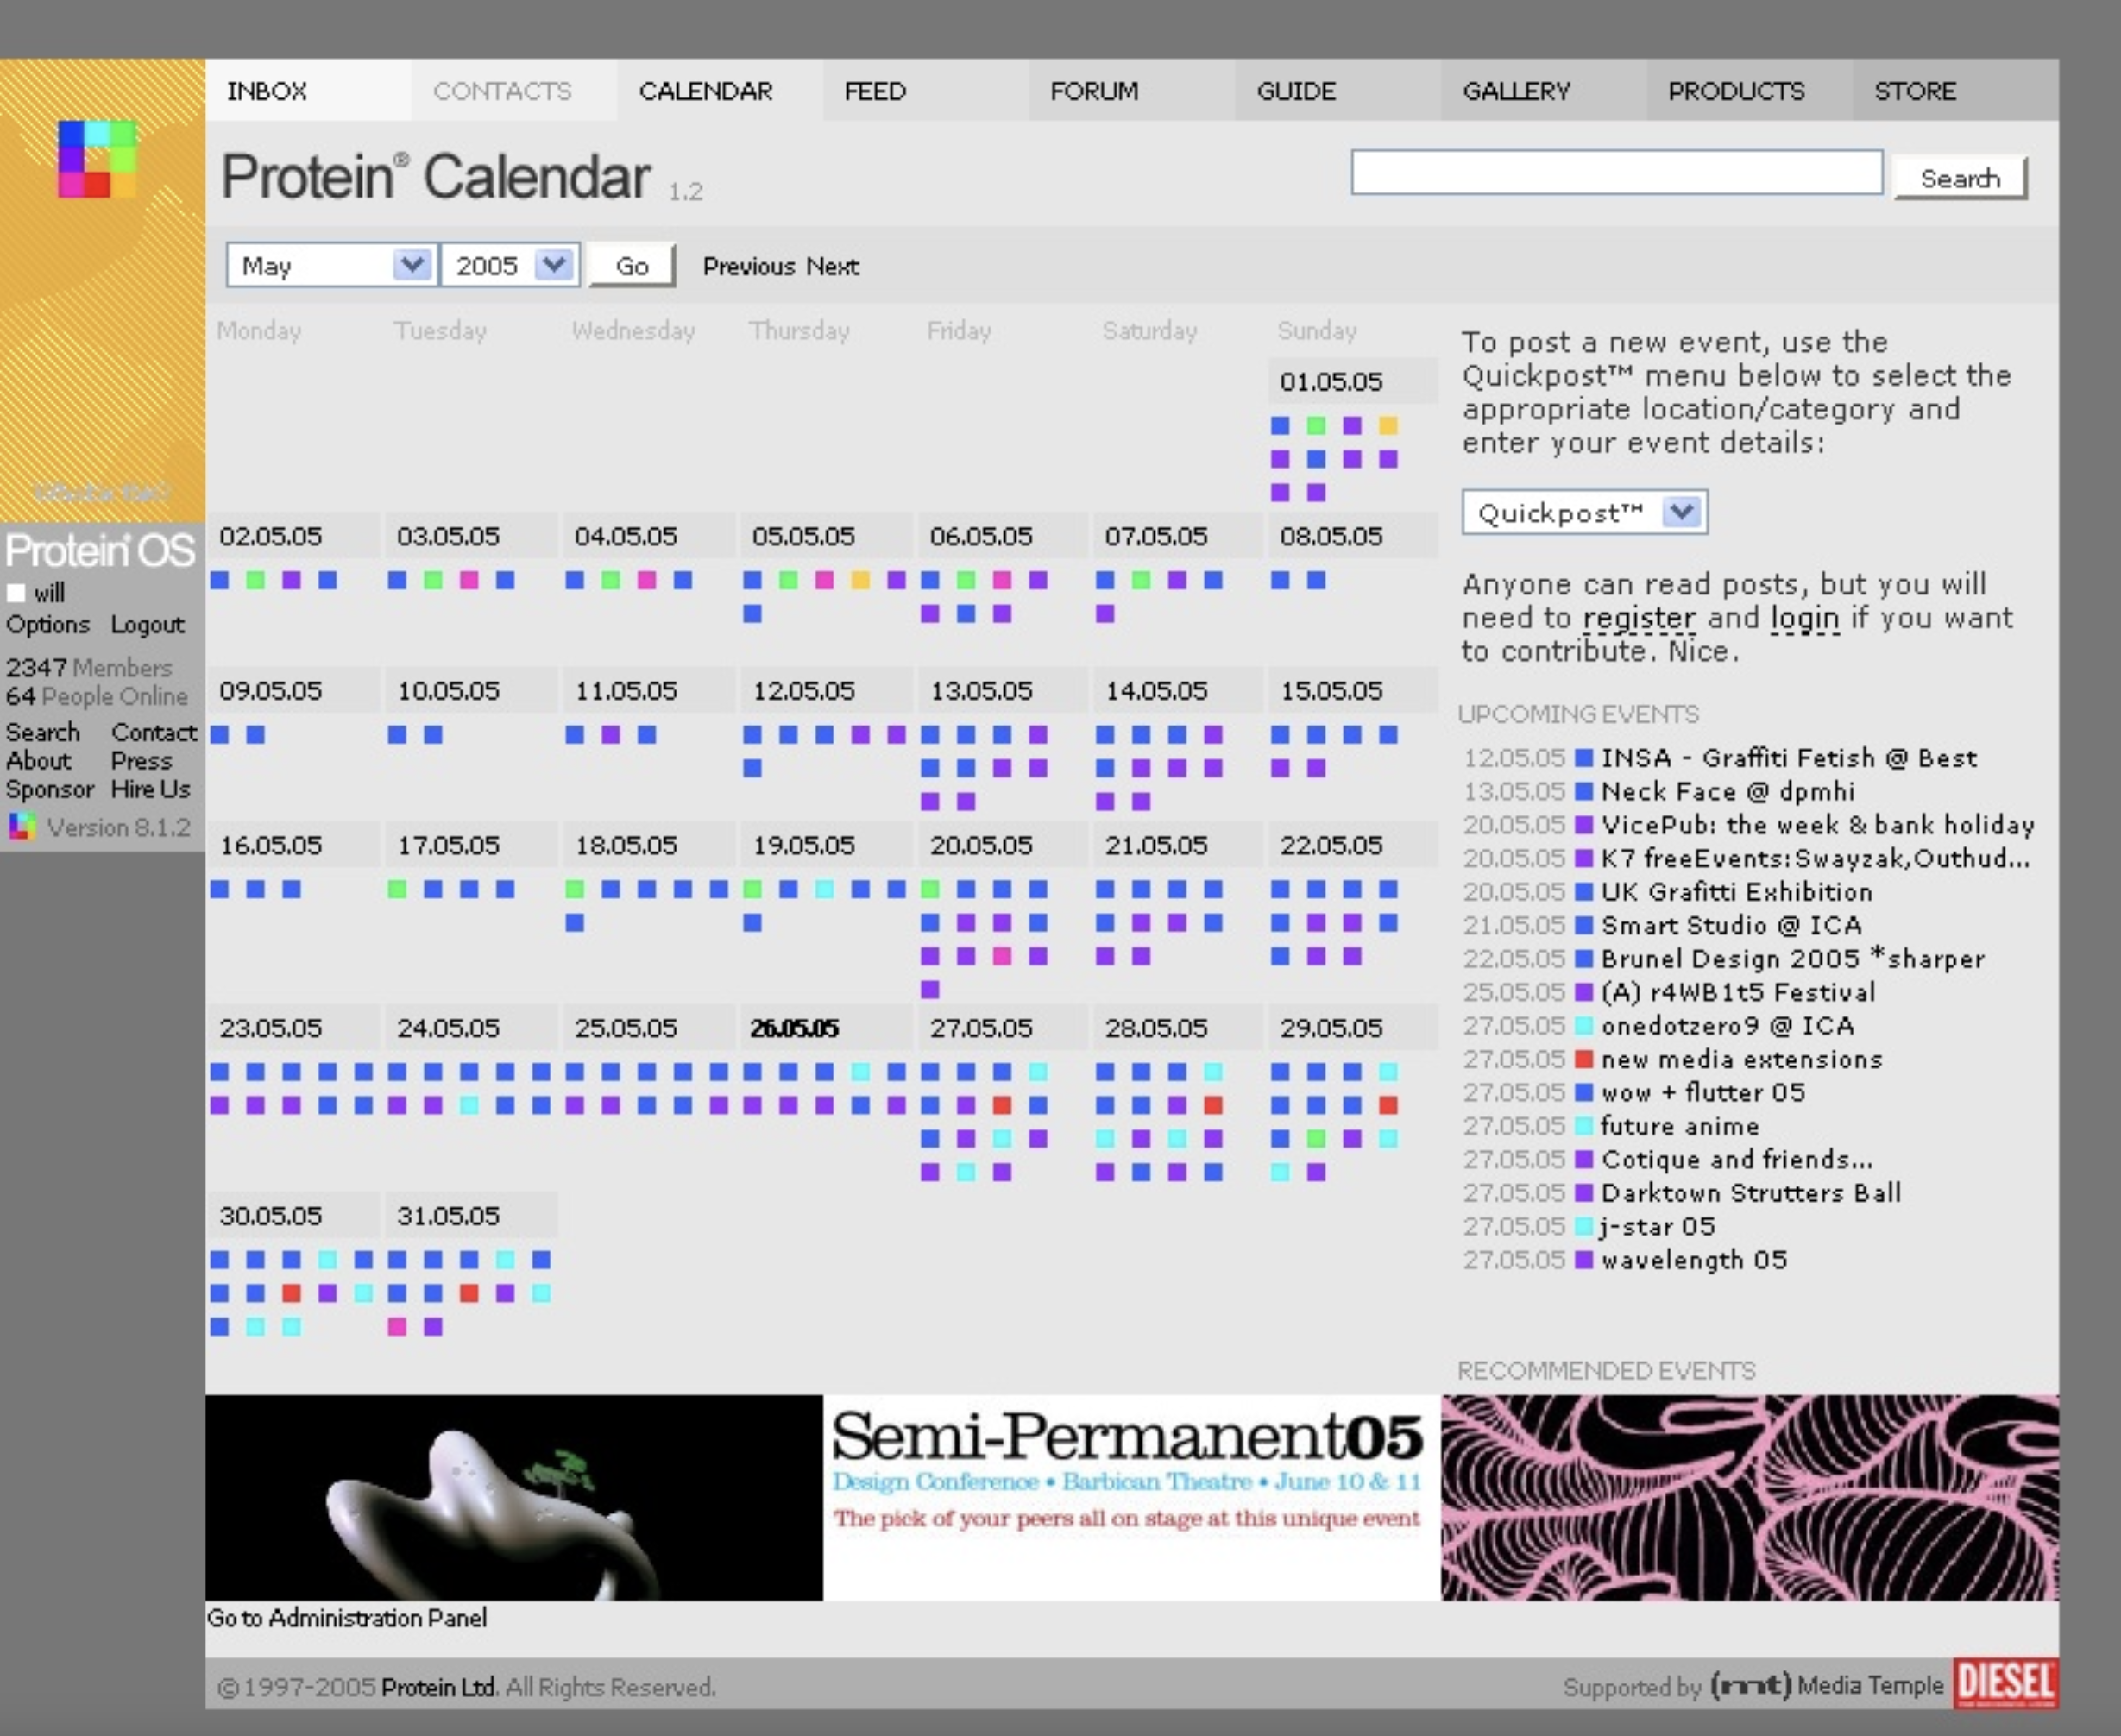Viewport: 2121px width, 1736px height.
Task: Click the Media Temple logo in footer
Action: [1826, 1686]
